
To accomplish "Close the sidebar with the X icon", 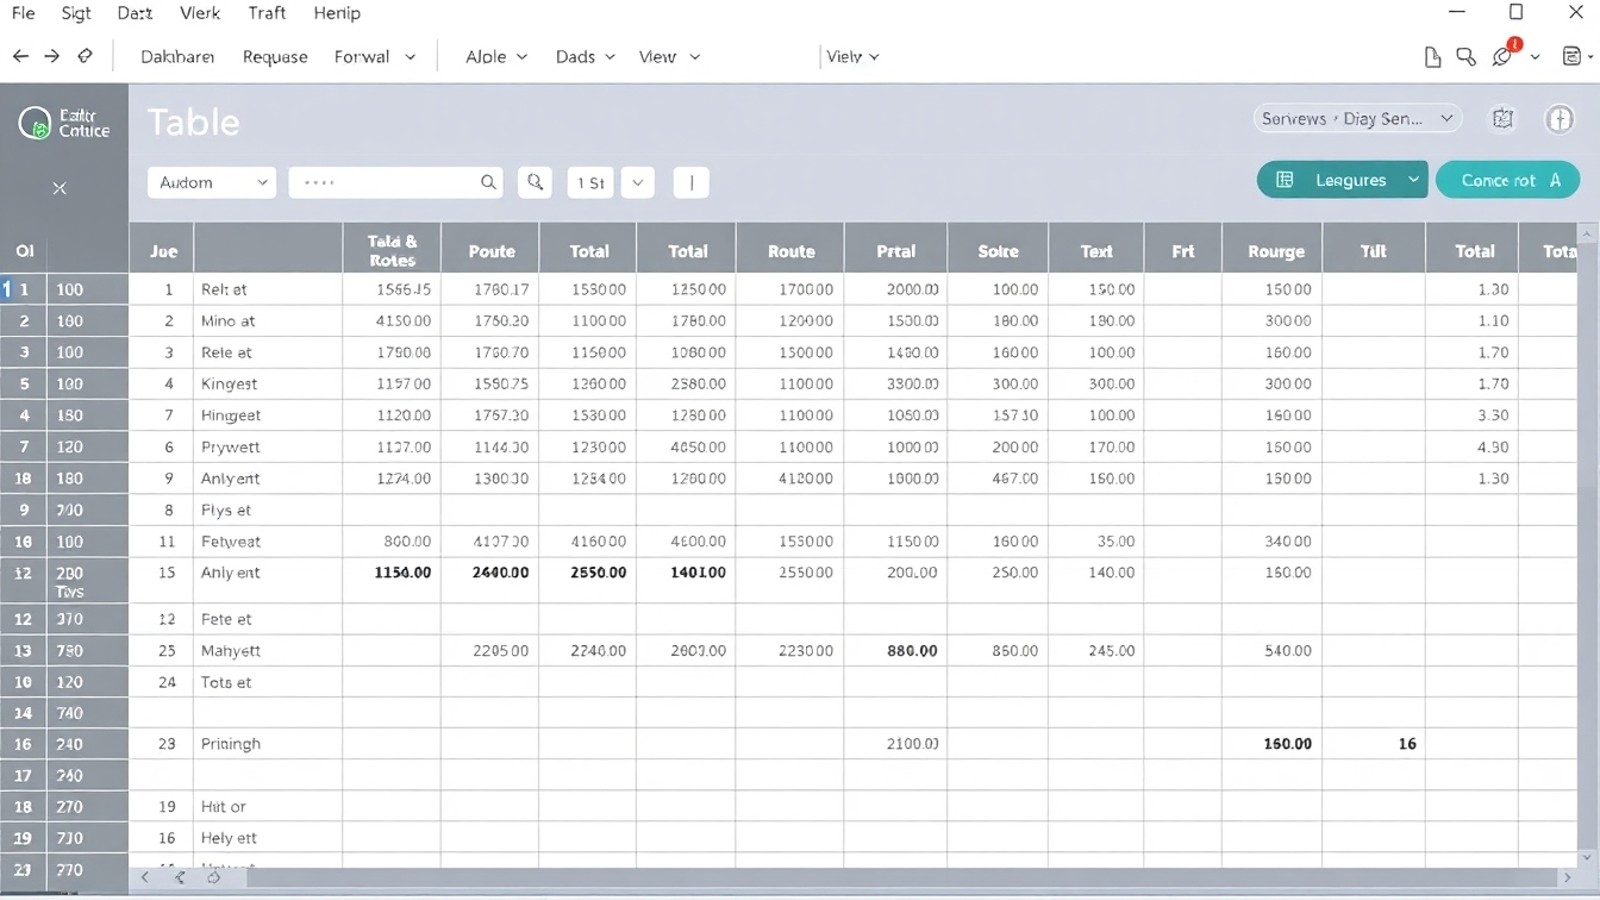I will (x=60, y=188).
